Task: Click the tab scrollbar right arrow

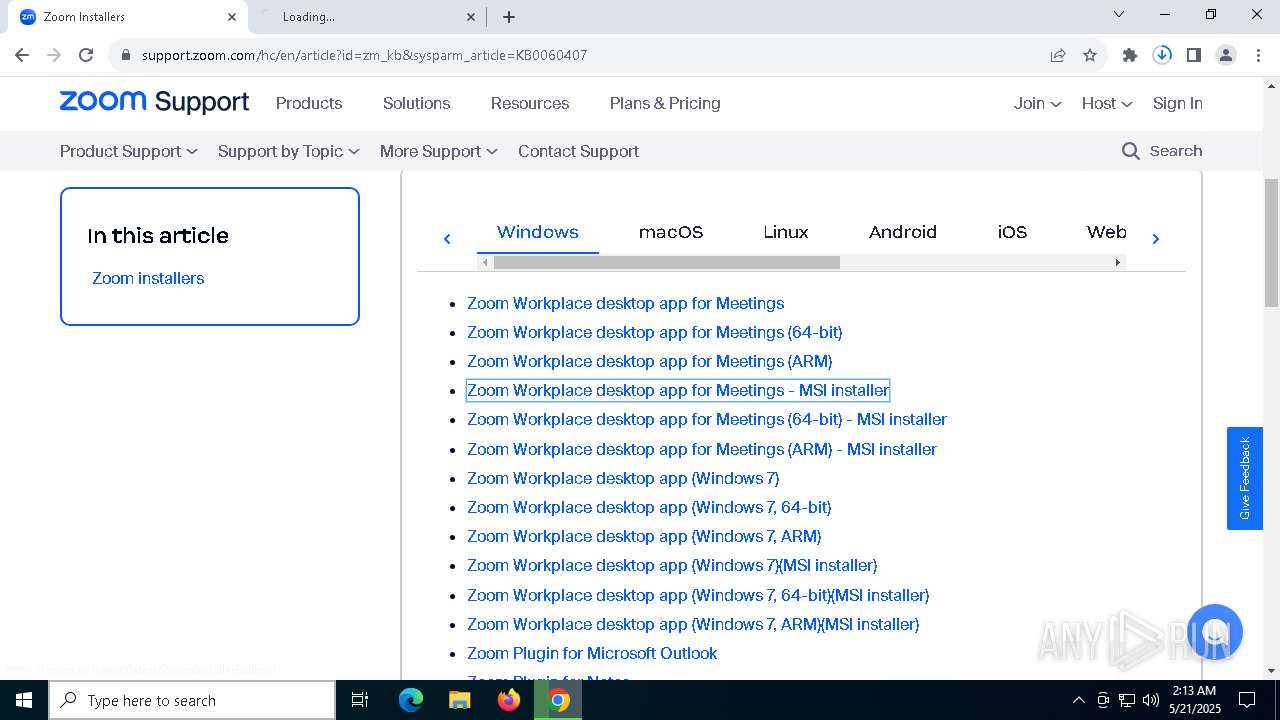Action: tap(1118, 262)
